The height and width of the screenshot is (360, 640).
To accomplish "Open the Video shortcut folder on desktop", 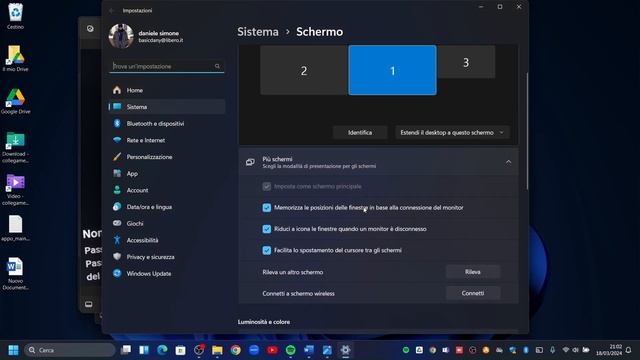I will click(x=16, y=190).
